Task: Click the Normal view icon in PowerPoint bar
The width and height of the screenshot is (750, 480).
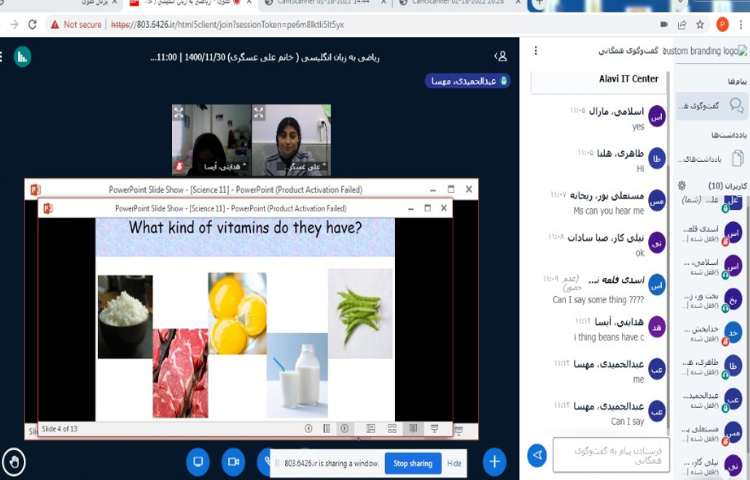Action: click(x=371, y=429)
